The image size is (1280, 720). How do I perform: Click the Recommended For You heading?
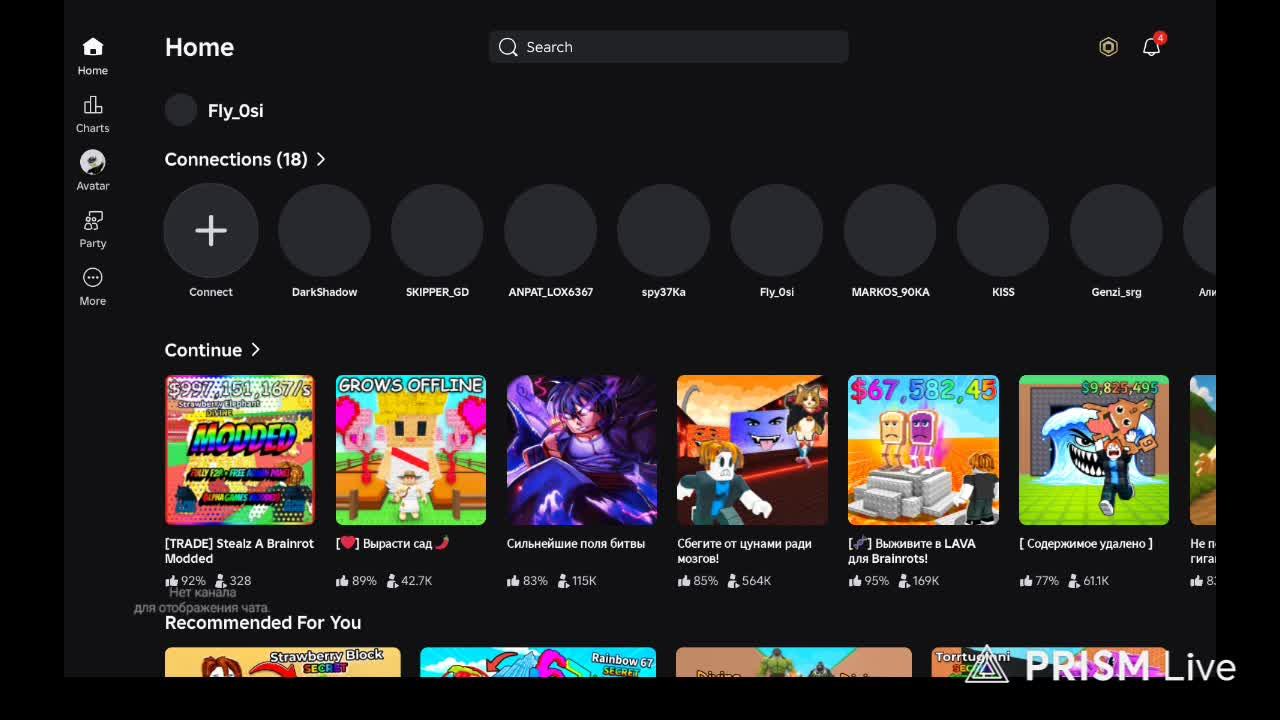263,622
